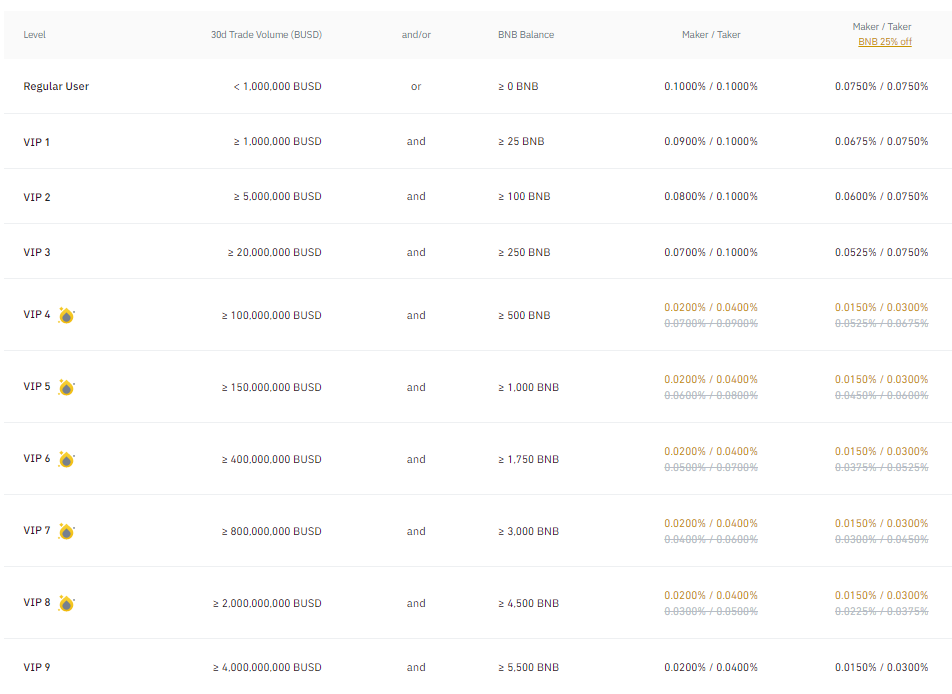
Task: Click the ≥ 25 BNB balance cell
Action: [x=522, y=141]
